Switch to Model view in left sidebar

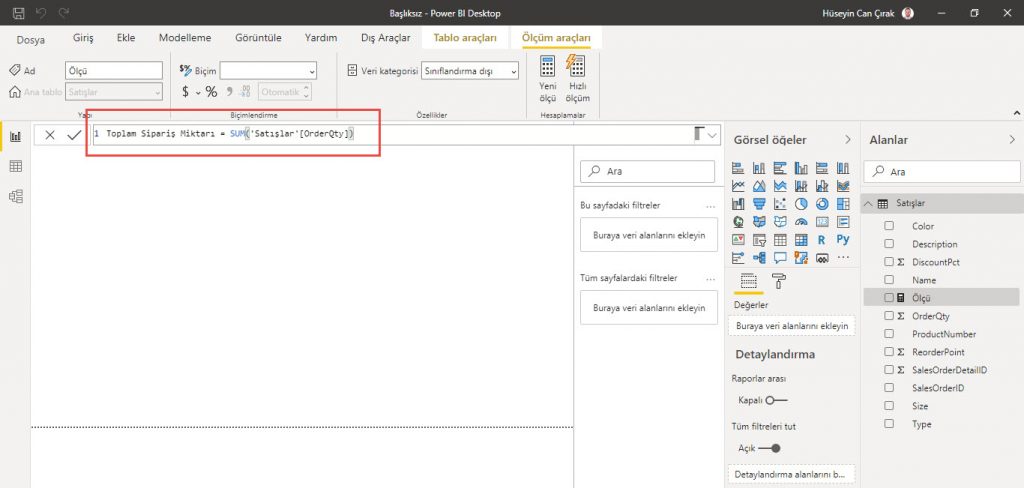coord(16,196)
